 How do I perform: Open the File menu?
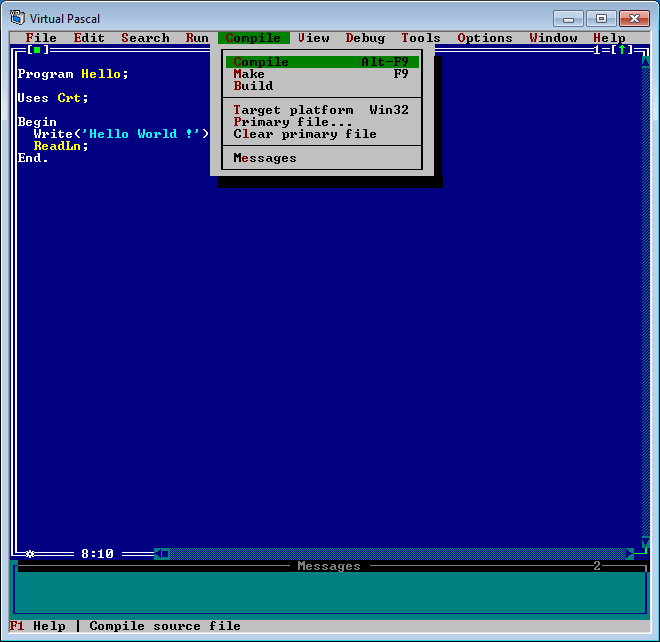pyautogui.click(x=41, y=38)
